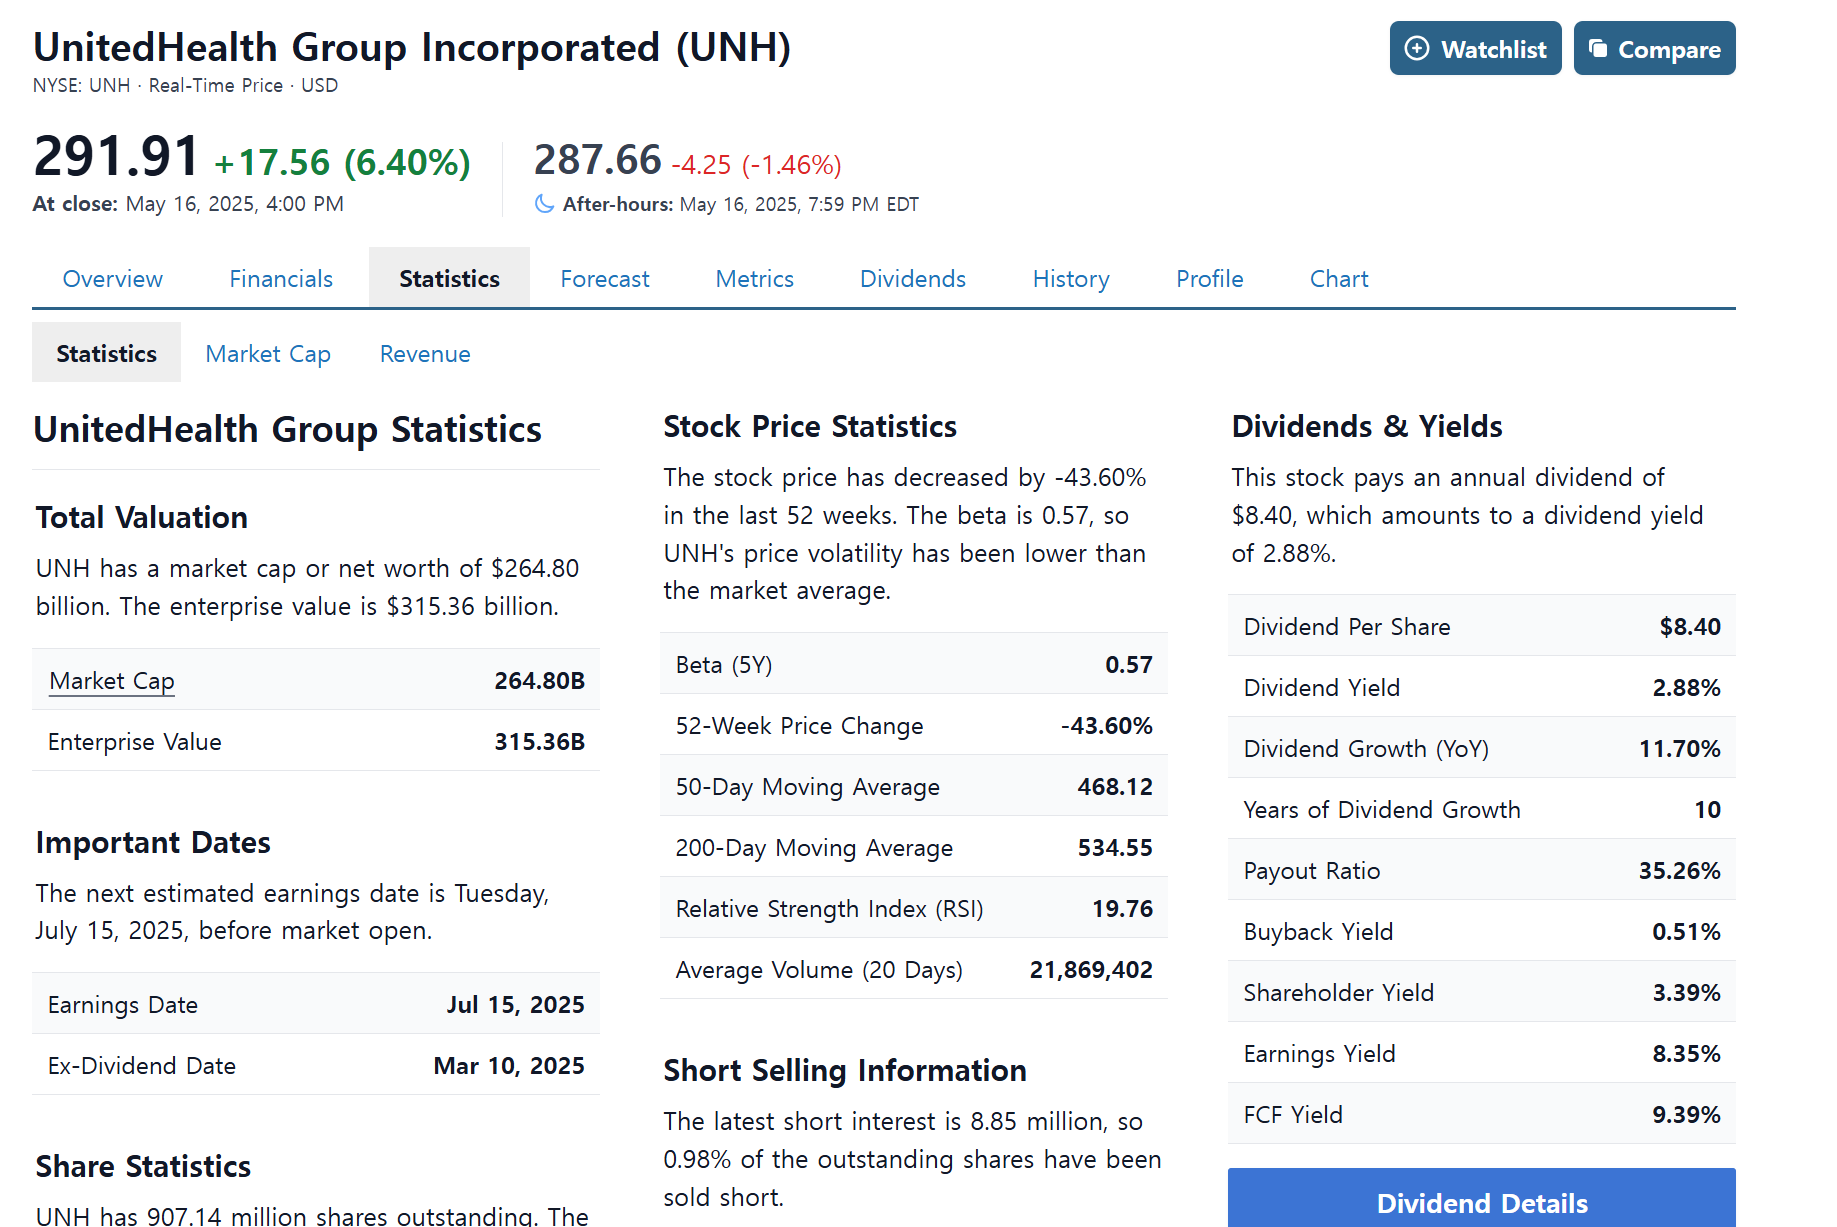
Task: Click the 468.12 moving average value
Action: tap(1115, 787)
